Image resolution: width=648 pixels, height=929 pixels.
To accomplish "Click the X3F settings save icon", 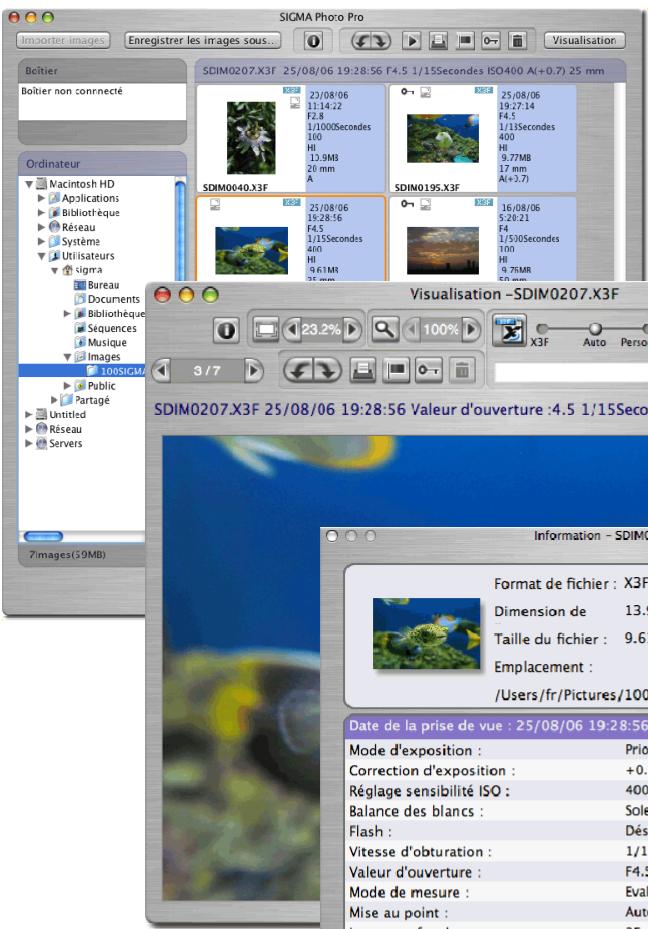I will (x=509, y=331).
